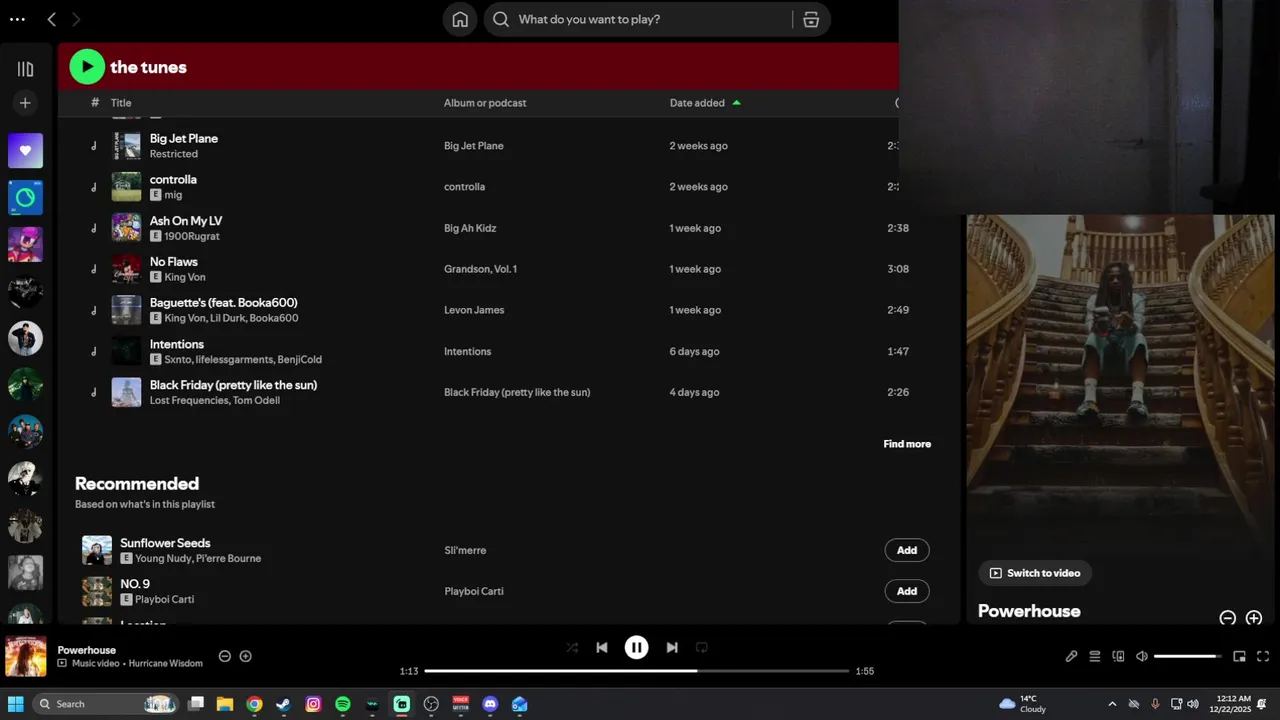Click now playing Powerhouse cover art
This screenshot has height=720, width=1280.
[x=26, y=656]
